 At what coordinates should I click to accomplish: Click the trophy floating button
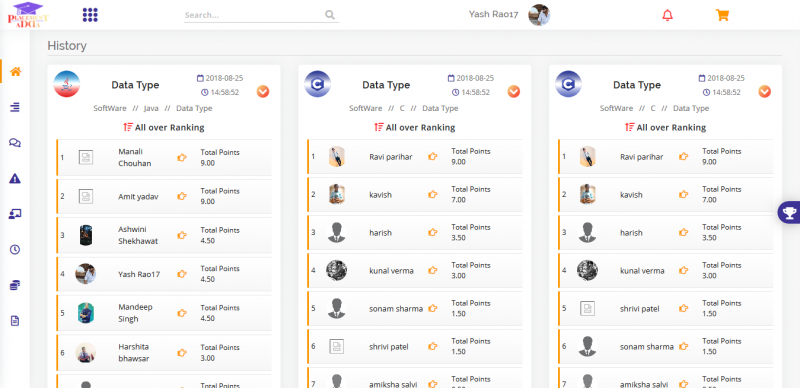[790, 212]
